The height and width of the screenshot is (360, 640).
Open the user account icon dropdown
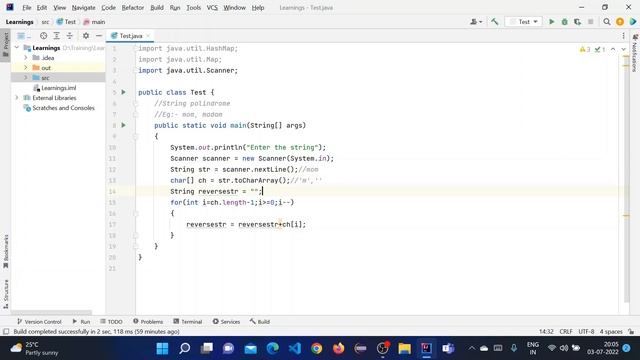(x=476, y=22)
